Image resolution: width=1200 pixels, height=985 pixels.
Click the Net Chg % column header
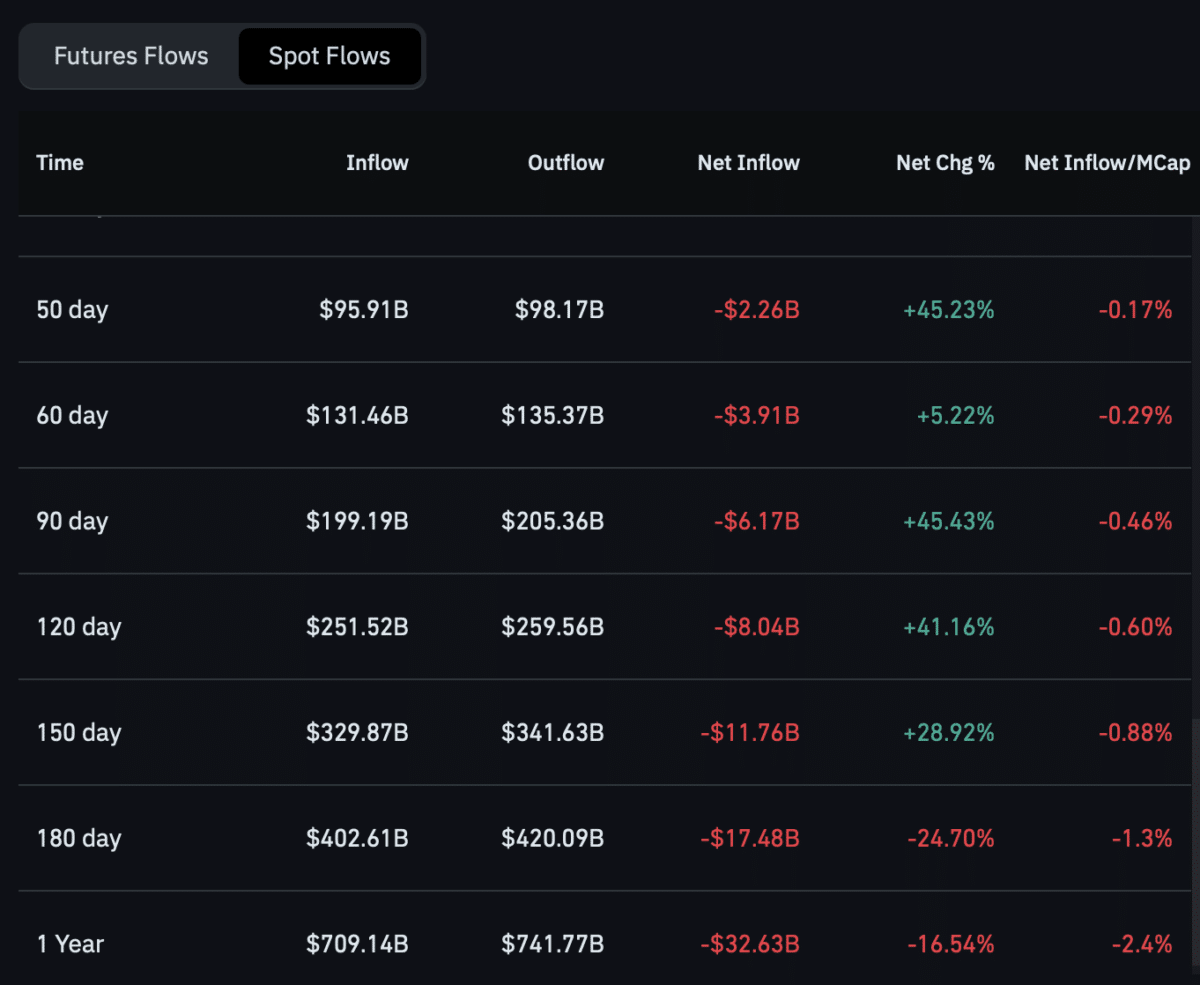tap(945, 163)
